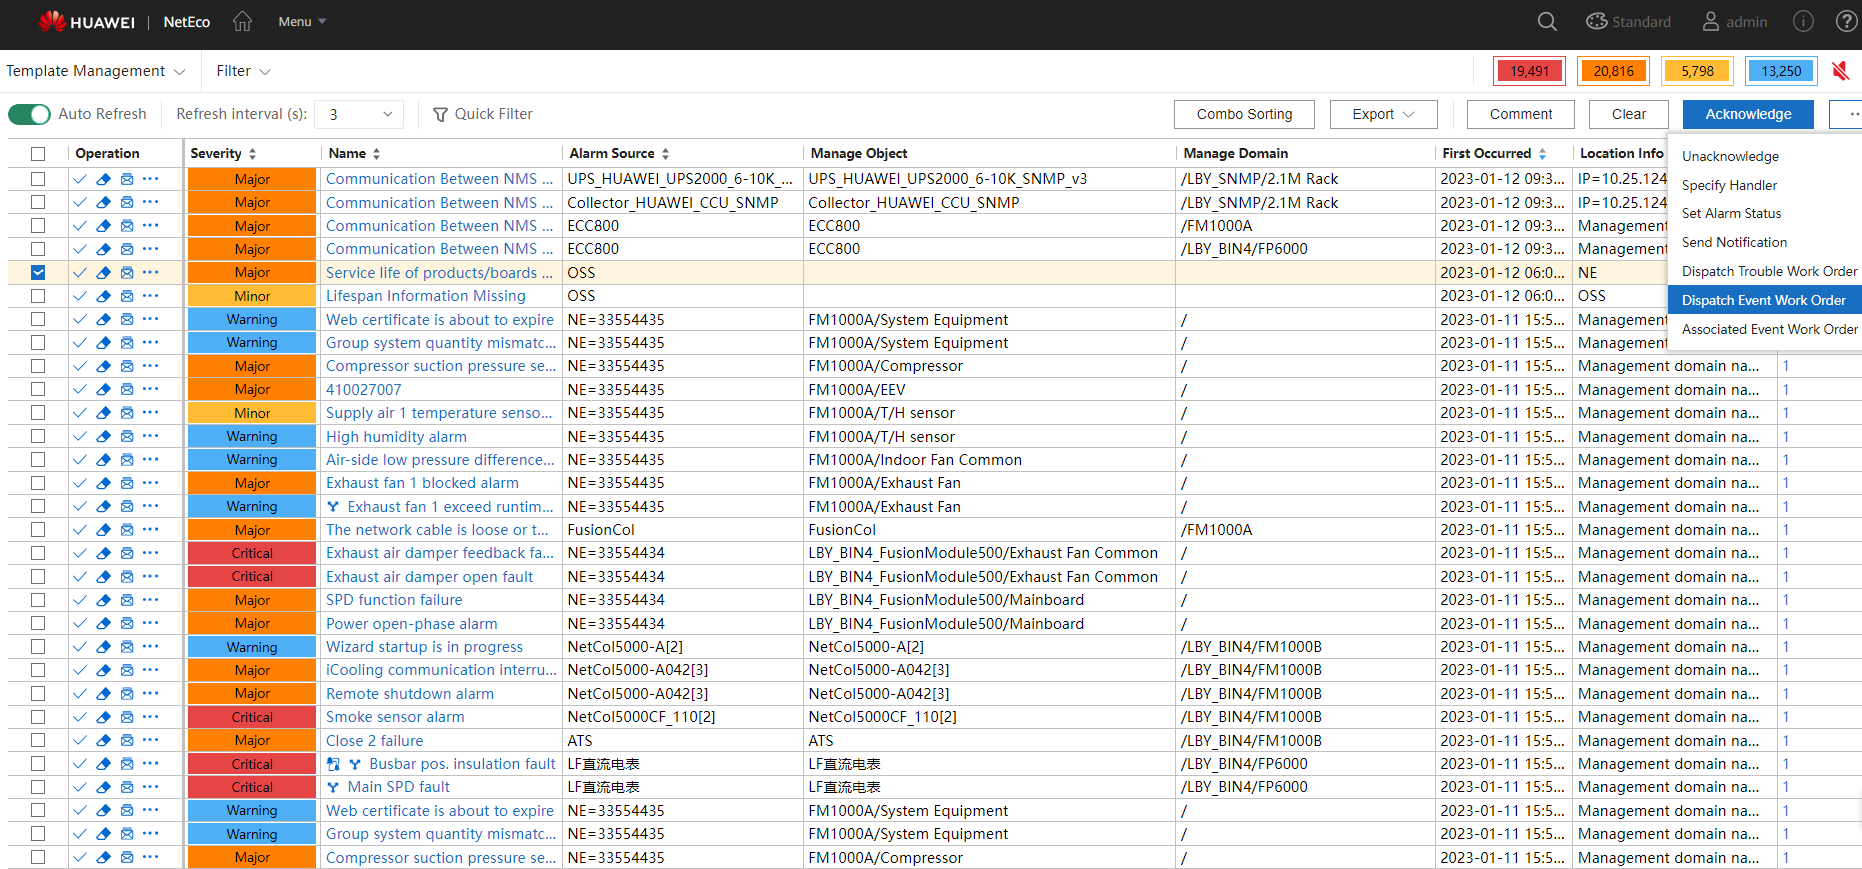1862x869 pixels.
Task: Open more options dots on SPD function failure row
Action: tap(150, 600)
